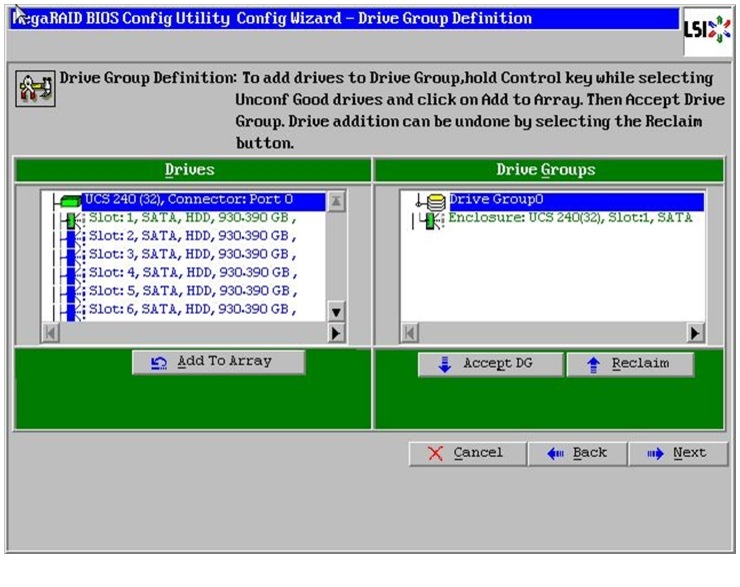The height and width of the screenshot is (587, 740).
Task: Select Slot: 1, SATA, HDD drive row
Action: tap(193, 218)
